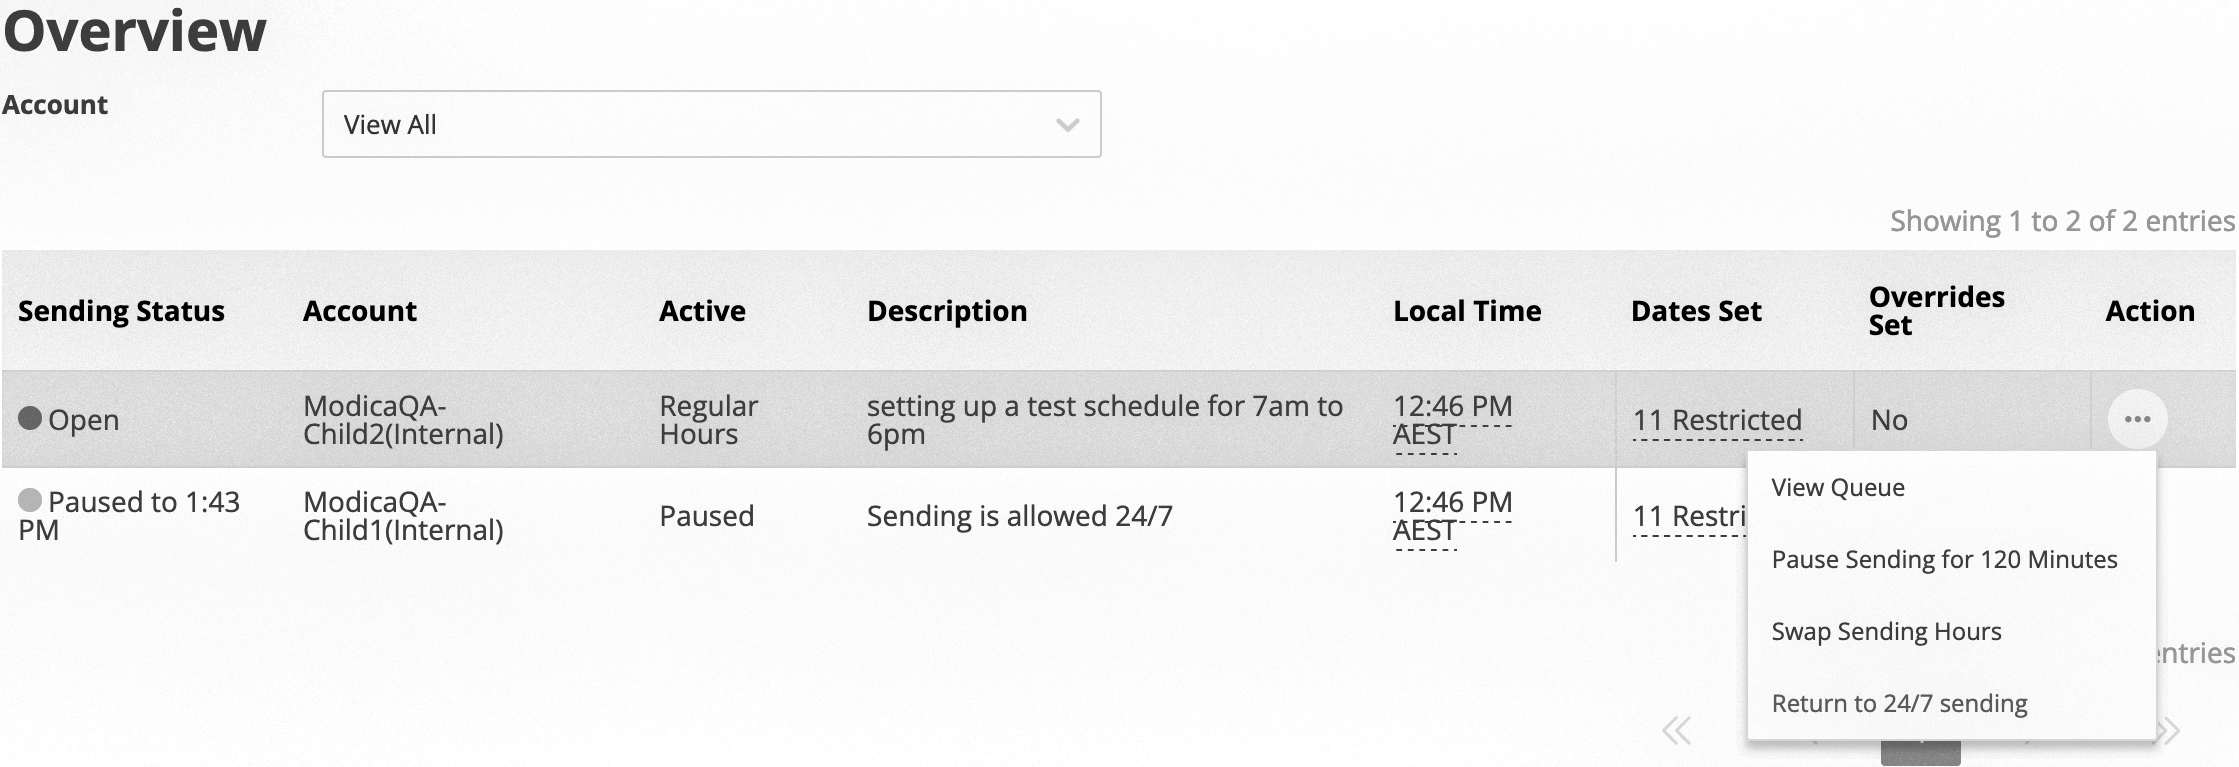The image size is (2239, 767).
Task: Click the Paused active status for ModicaQA-Child1
Action: coord(707,515)
